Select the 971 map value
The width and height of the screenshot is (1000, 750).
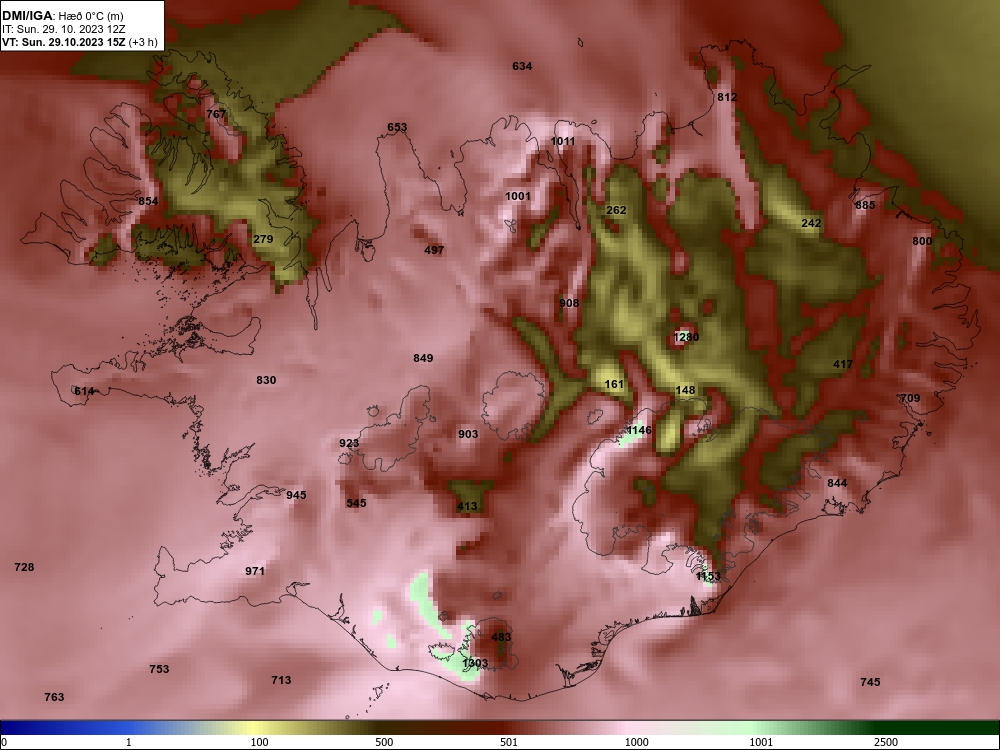pos(255,571)
